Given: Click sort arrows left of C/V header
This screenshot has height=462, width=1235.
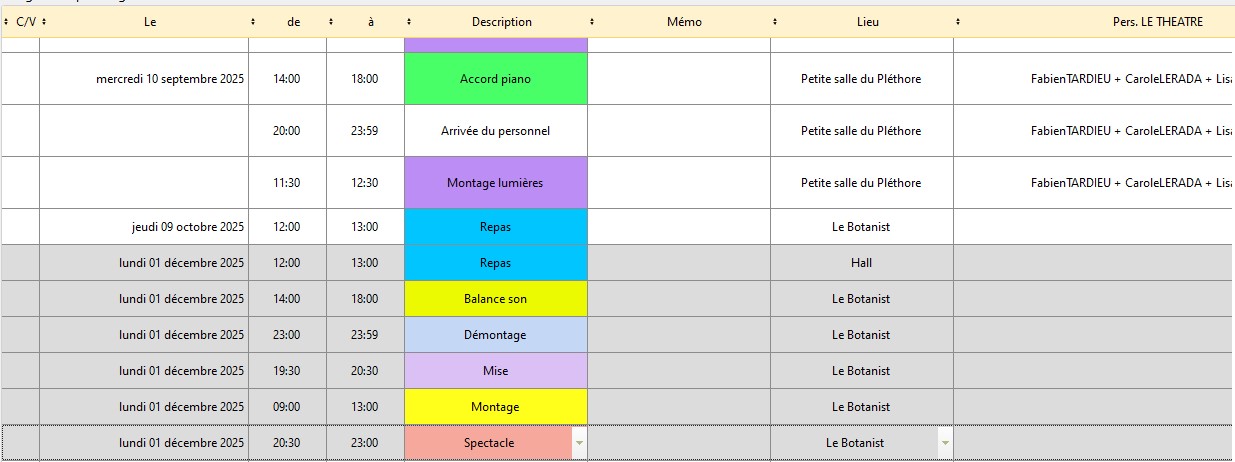Looking at the screenshot, I should pyautogui.click(x=7, y=22).
